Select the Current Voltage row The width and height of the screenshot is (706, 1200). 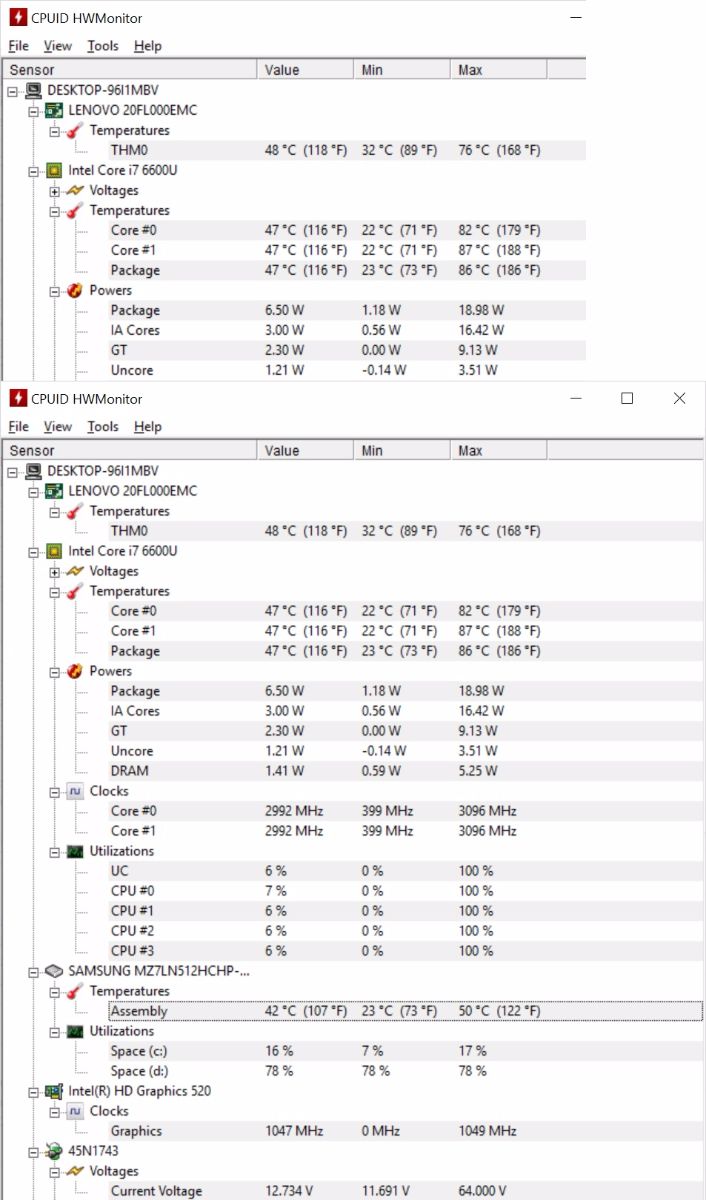[x=156, y=1191]
